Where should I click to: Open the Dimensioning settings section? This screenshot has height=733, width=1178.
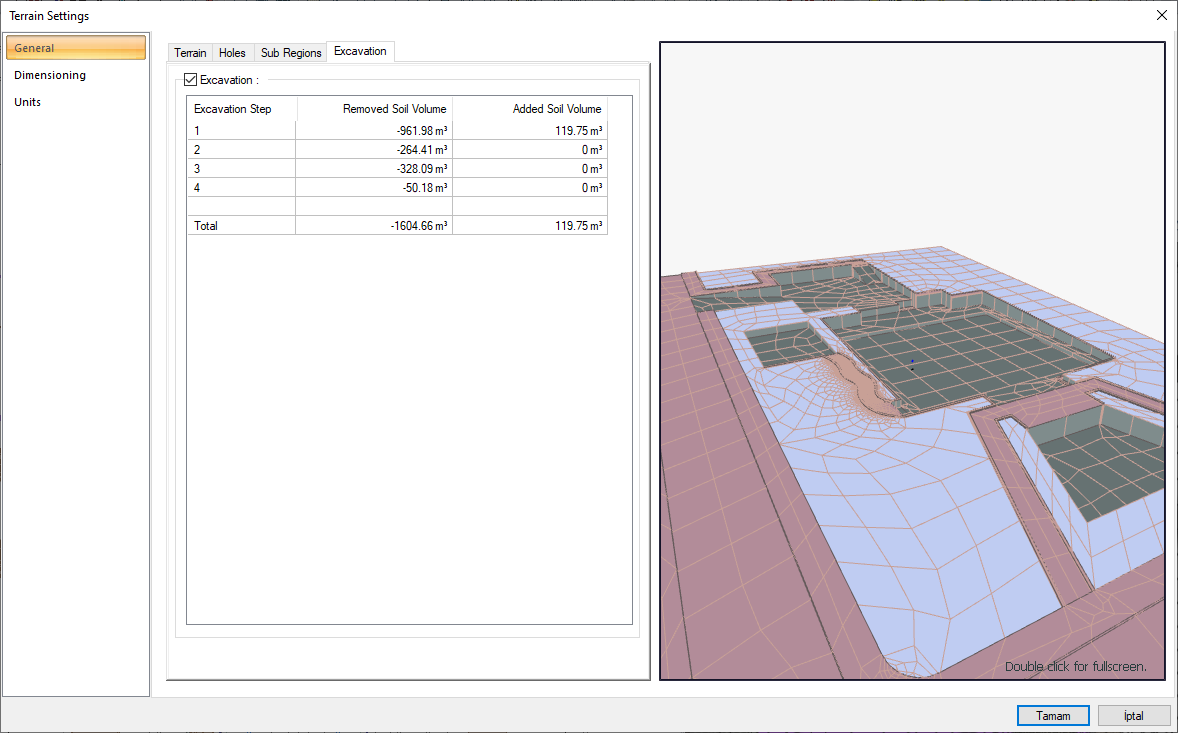point(48,74)
